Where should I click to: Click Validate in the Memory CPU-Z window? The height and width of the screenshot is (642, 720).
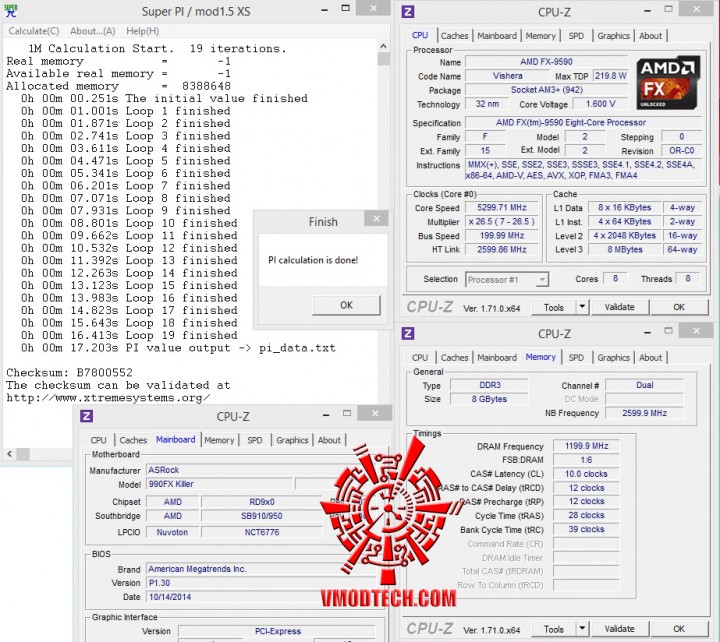point(619,629)
